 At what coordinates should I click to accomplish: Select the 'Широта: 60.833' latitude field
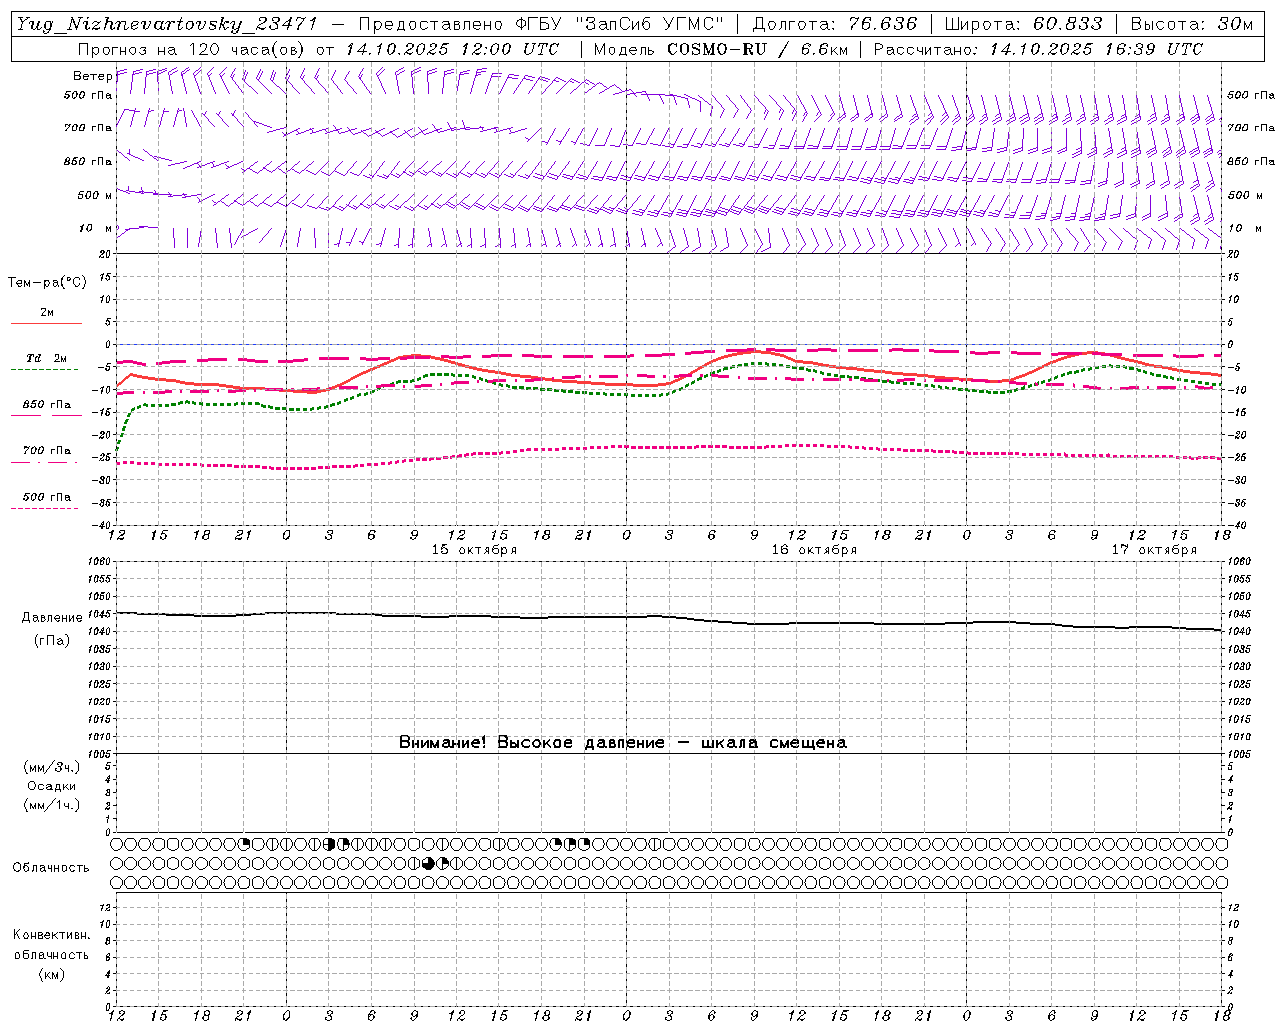(x=1023, y=24)
